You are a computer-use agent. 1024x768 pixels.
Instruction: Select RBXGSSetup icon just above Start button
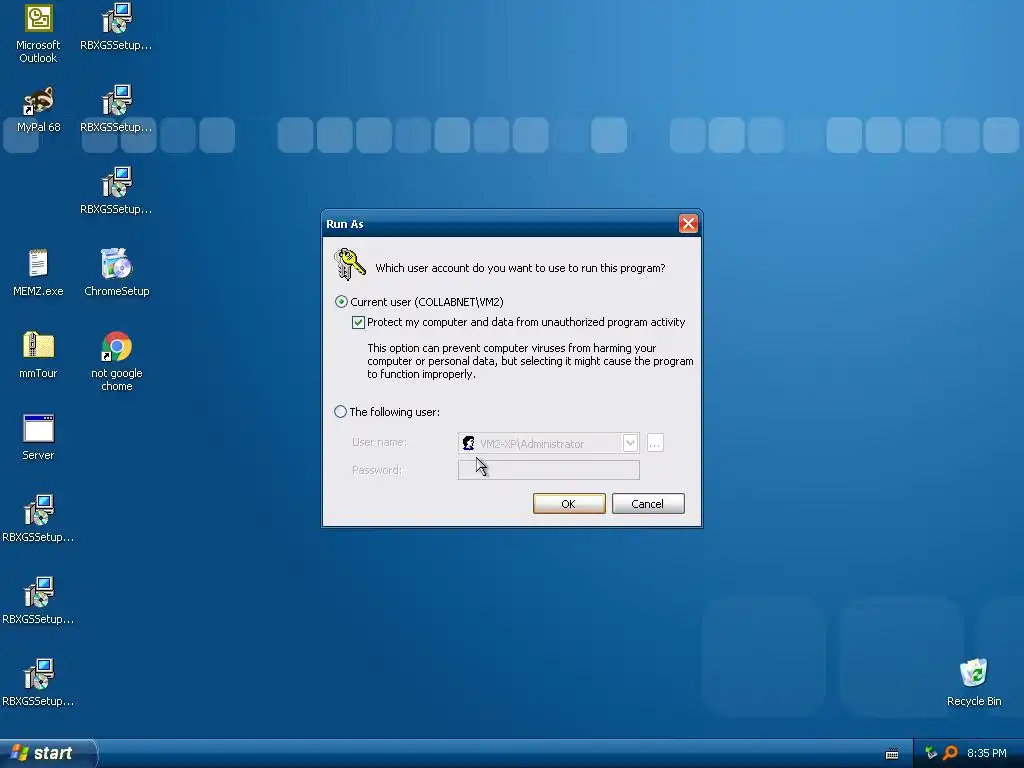coord(38,684)
